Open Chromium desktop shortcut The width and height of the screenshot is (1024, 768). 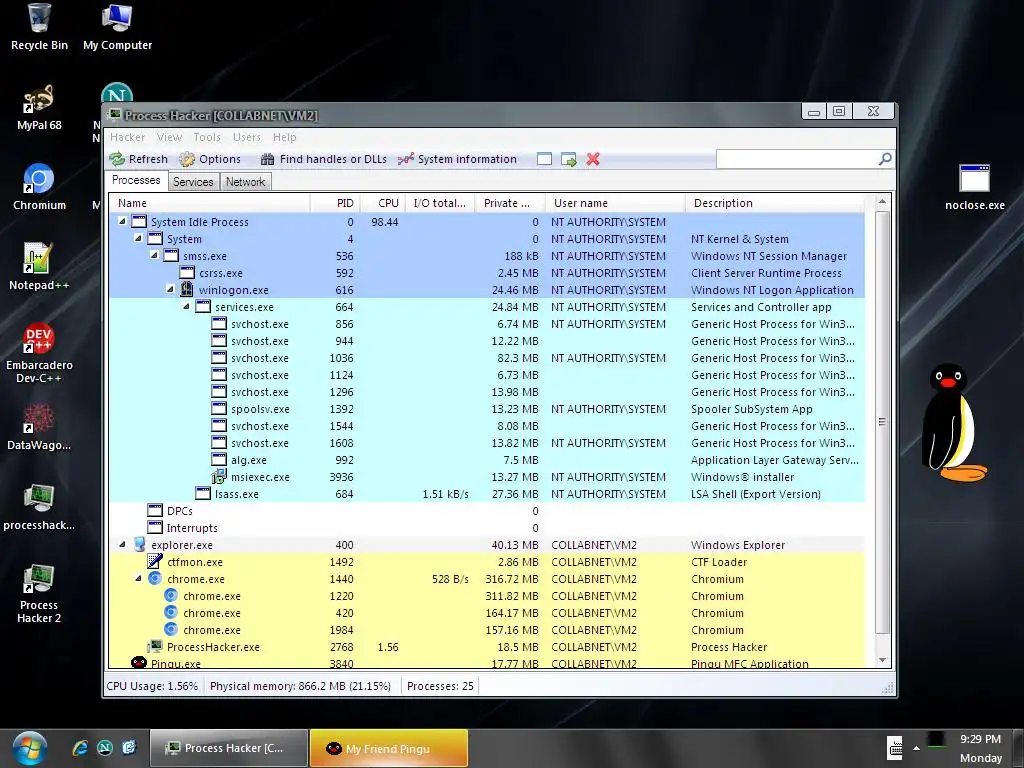tap(39, 187)
